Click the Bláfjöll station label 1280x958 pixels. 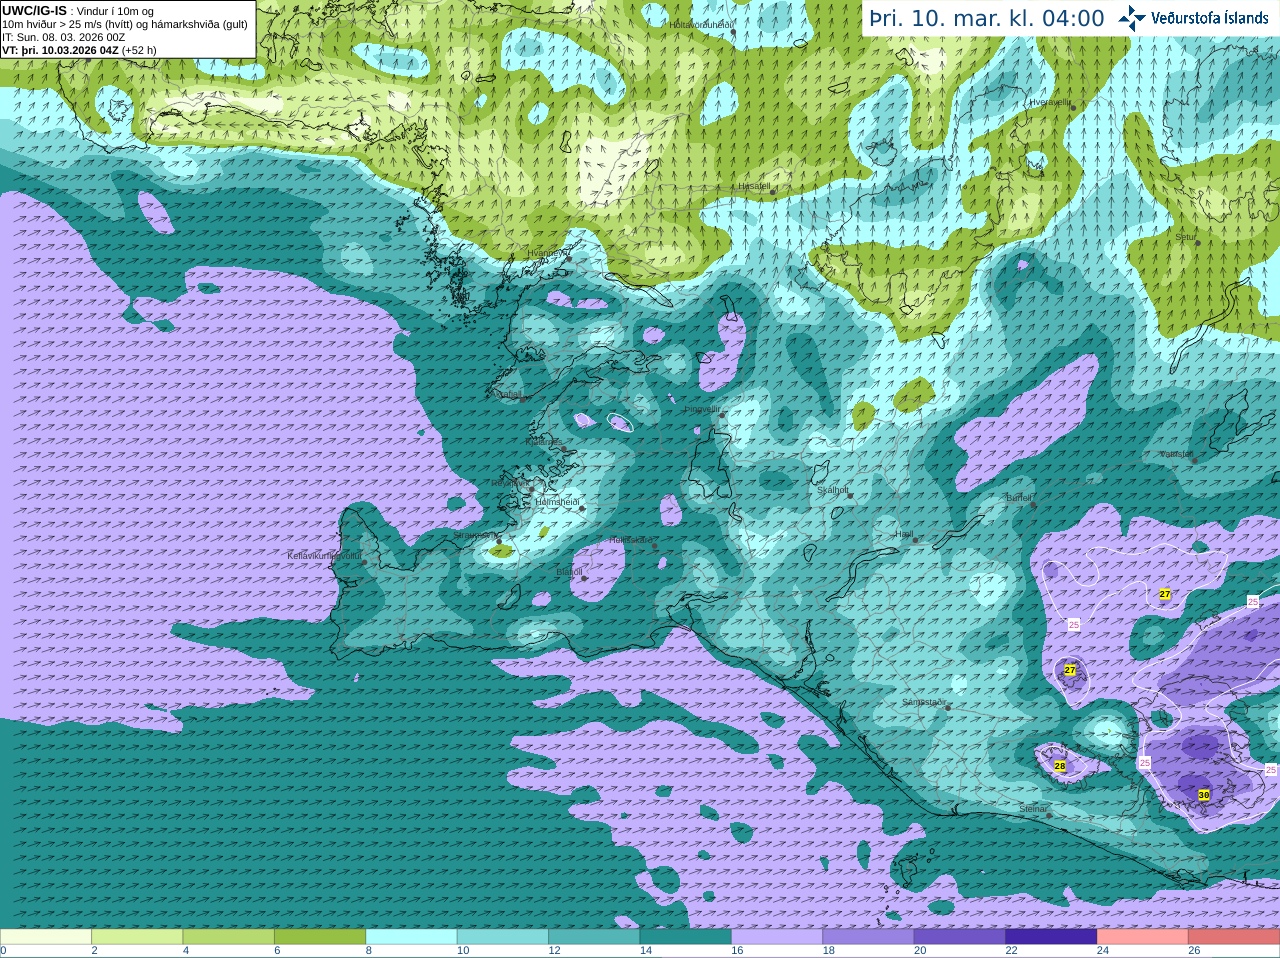(x=569, y=572)
